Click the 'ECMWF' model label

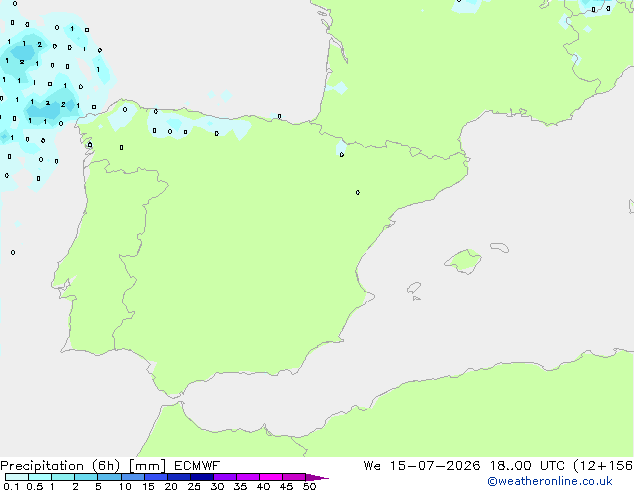point(197,466)
